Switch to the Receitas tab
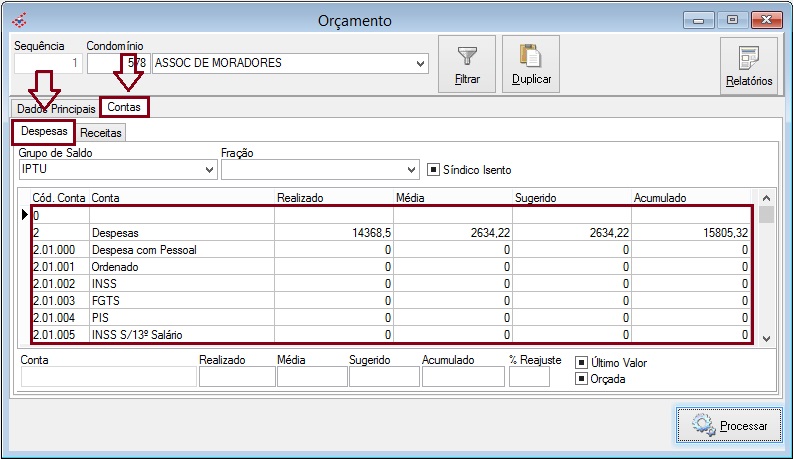The width and height of the screenshot is (794, 459). 101,132
